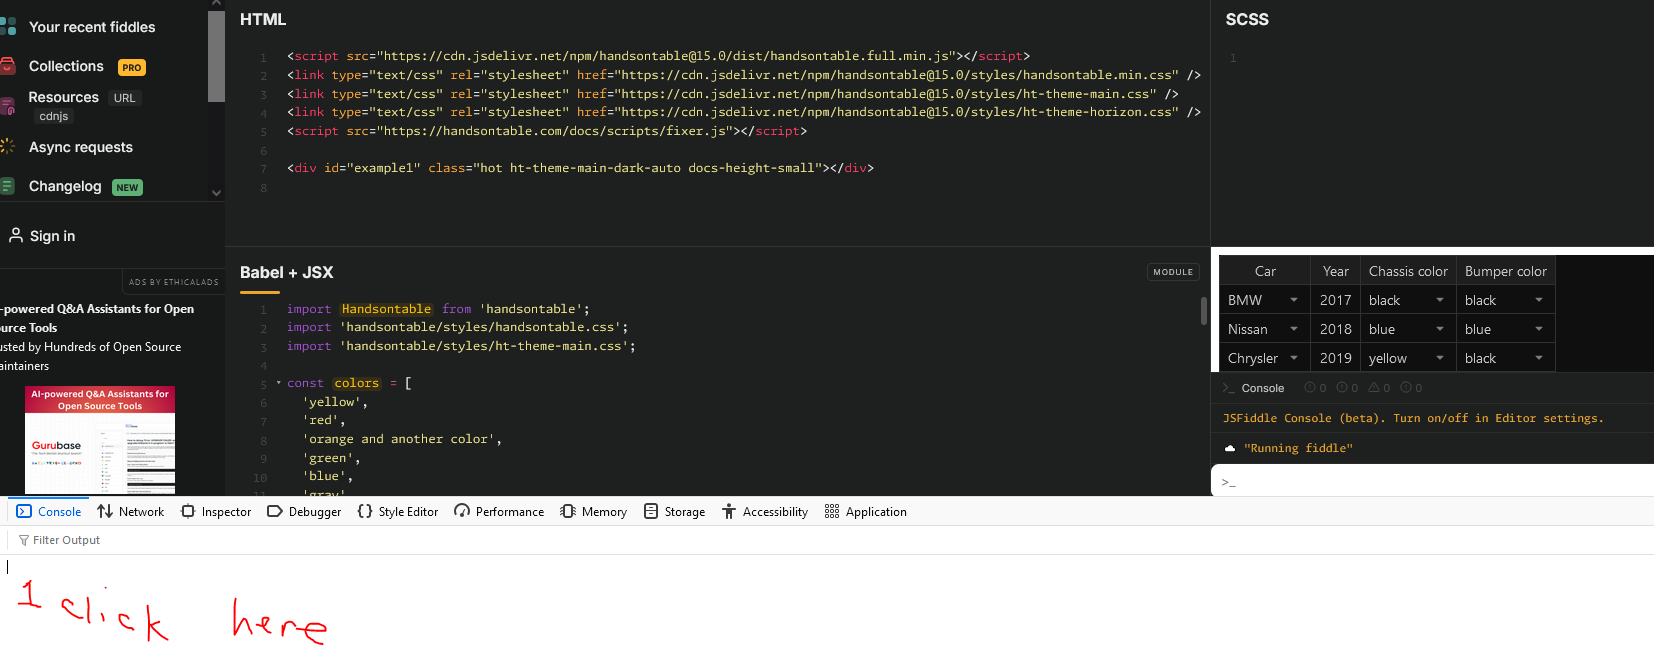Focus the JSFiddle console input line

click(1433, 481)
